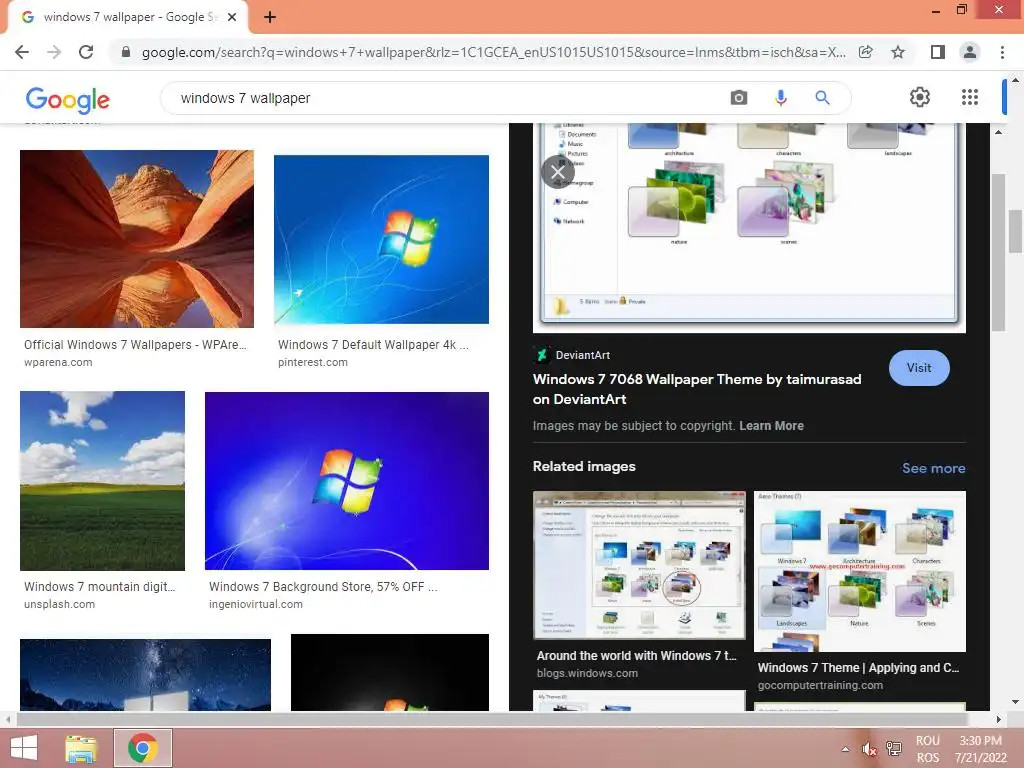The image size is (1024, 768).
Task: Close the windows 7 wallpaper tab
Action: (232, 17)
